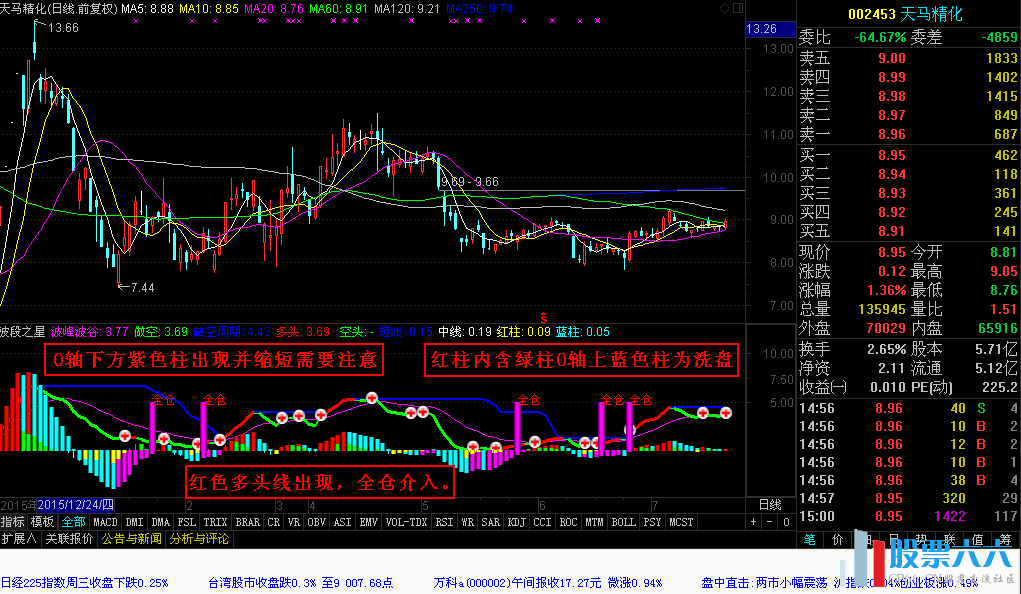The image size is (1021, 594).
Task: Open the 指标 indicator menu
Action: [13, 522]
